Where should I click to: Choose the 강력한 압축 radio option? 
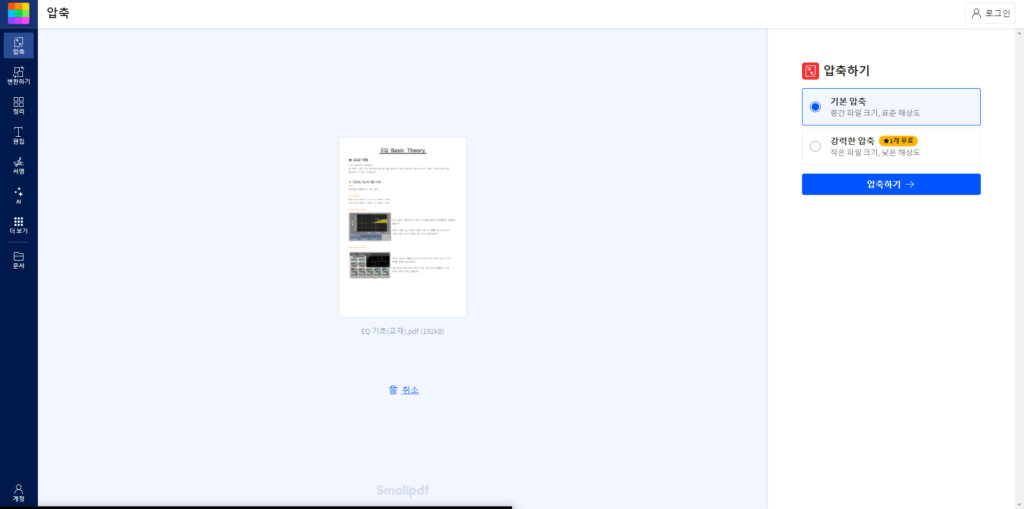click(x=815, y=146)
